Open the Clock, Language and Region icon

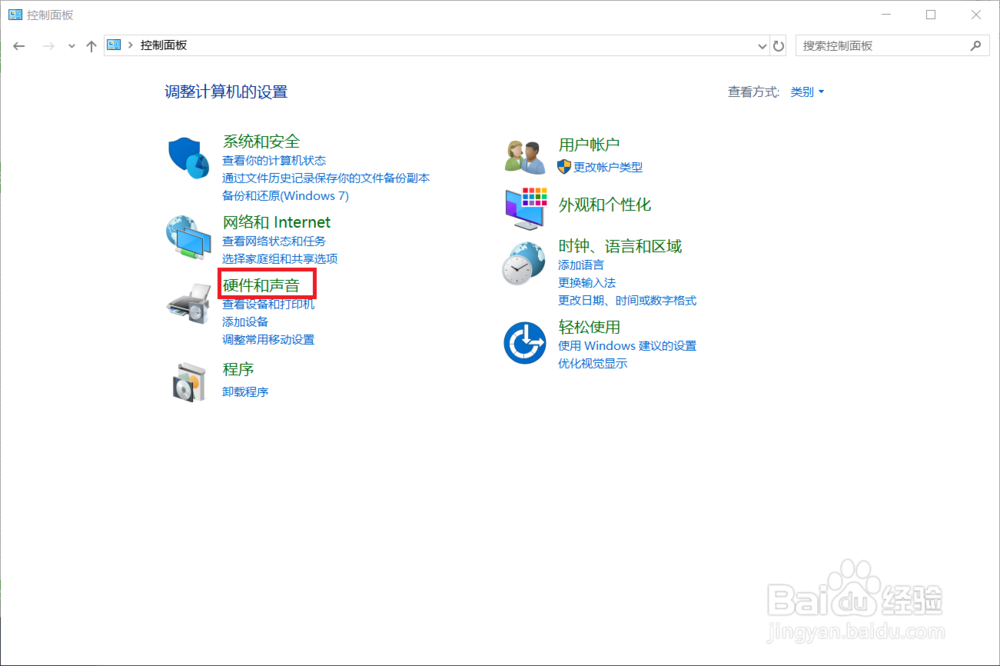[524, 263]
